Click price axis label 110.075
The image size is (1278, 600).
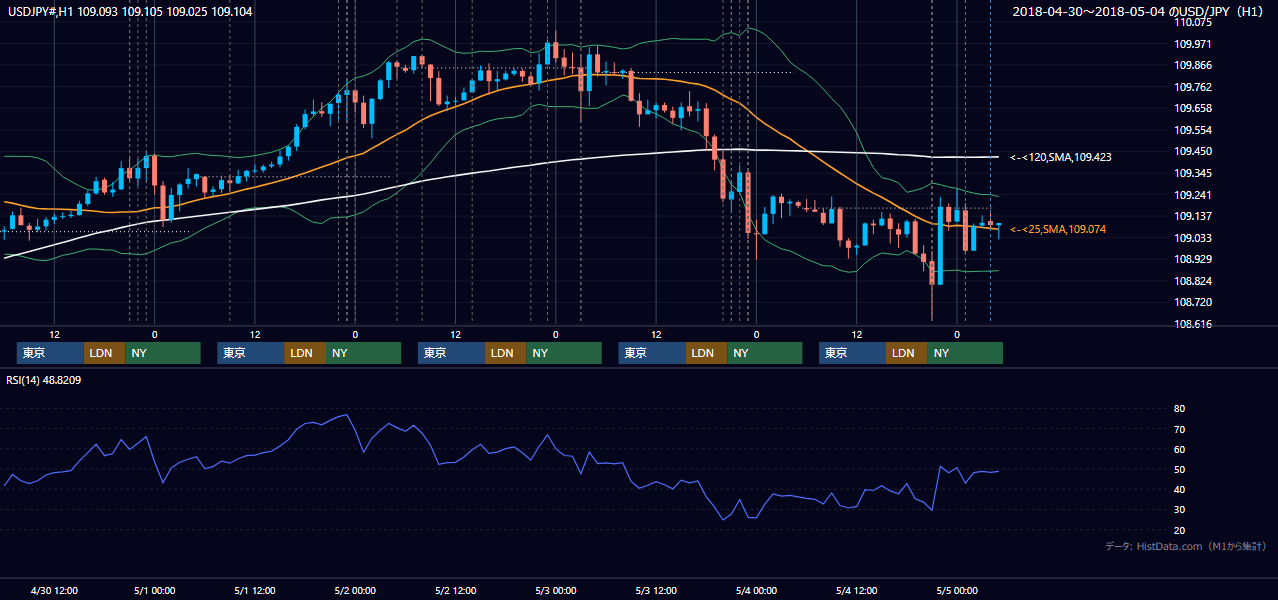point(1194,22)
